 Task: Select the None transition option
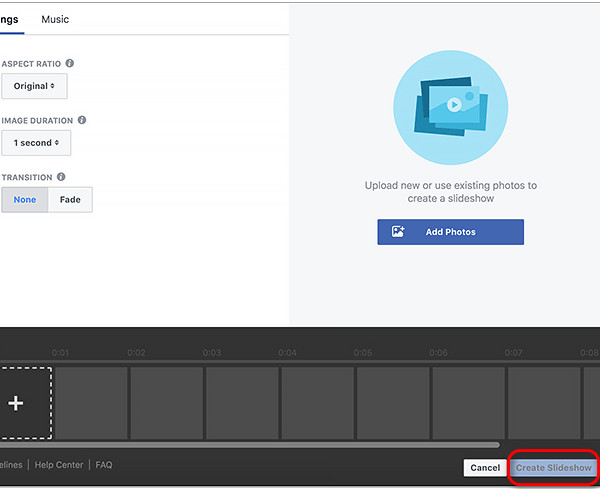[25, 199]
